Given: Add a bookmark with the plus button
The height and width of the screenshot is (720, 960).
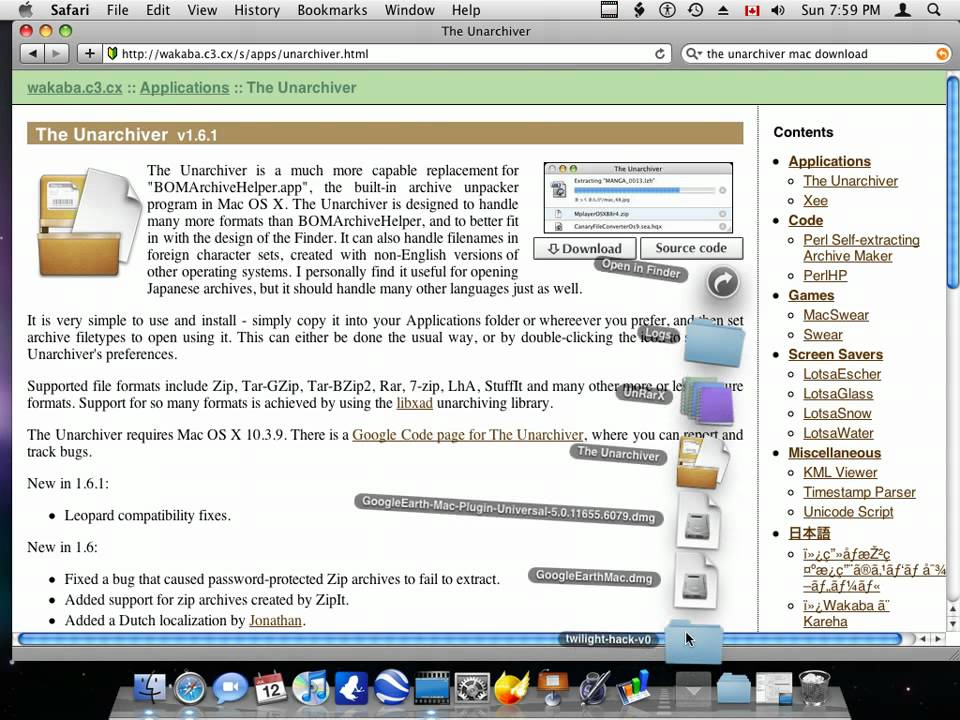Looking at the screenshot, I should (x=89, y=54).
